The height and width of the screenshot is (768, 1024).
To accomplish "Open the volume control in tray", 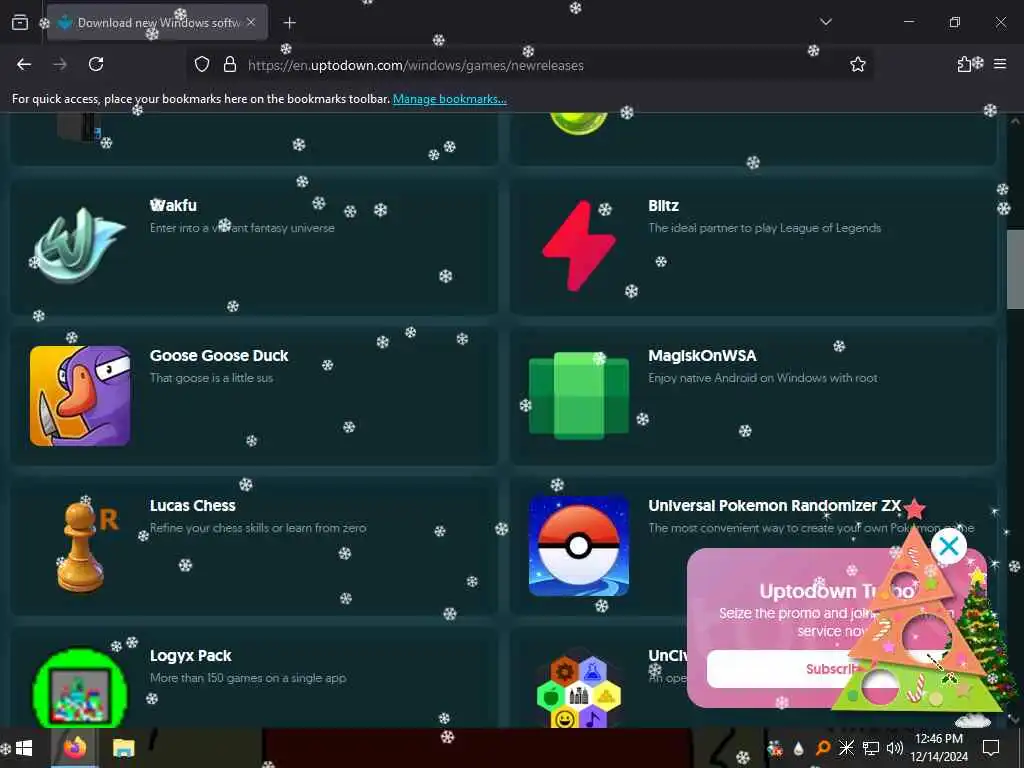I will click(x=894, y=748).
